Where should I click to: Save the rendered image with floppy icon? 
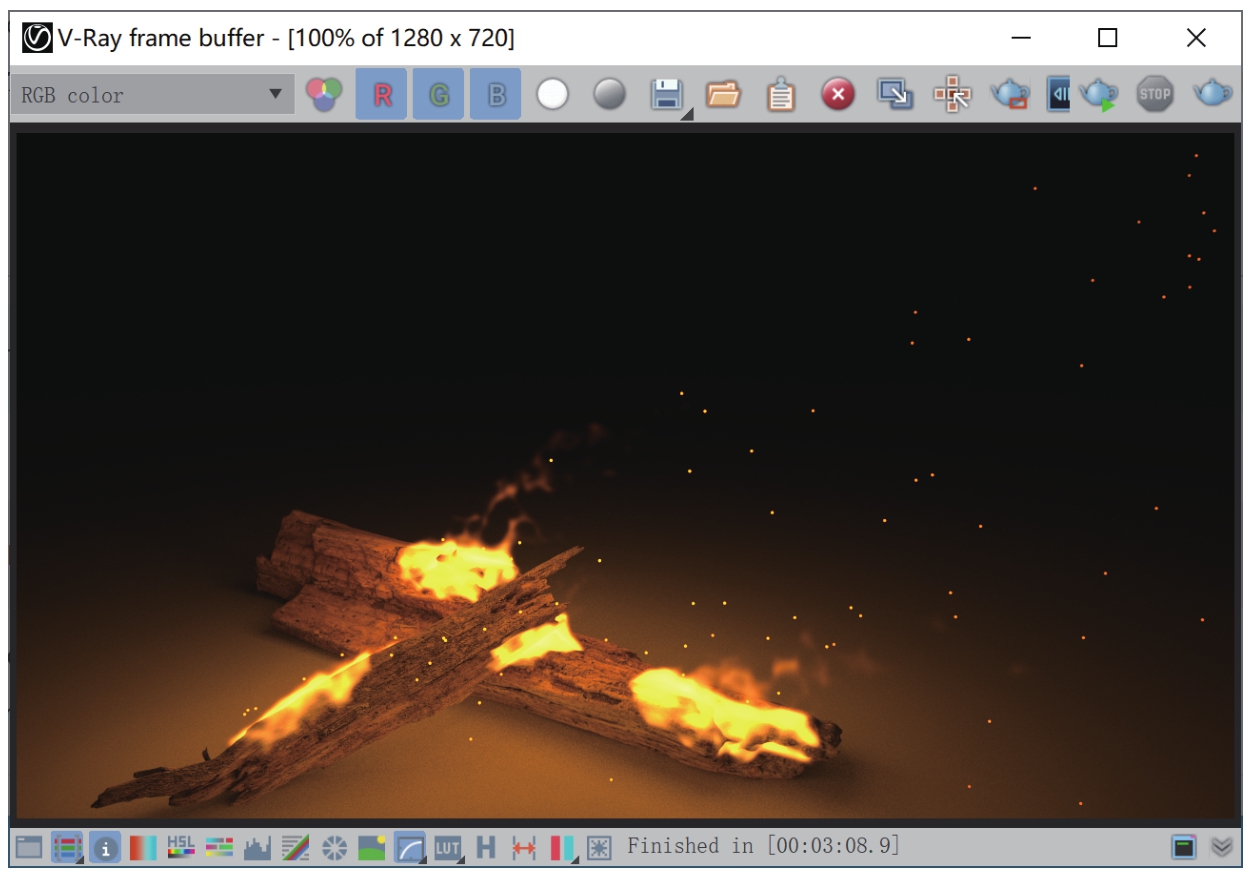(x=666, y=95)
